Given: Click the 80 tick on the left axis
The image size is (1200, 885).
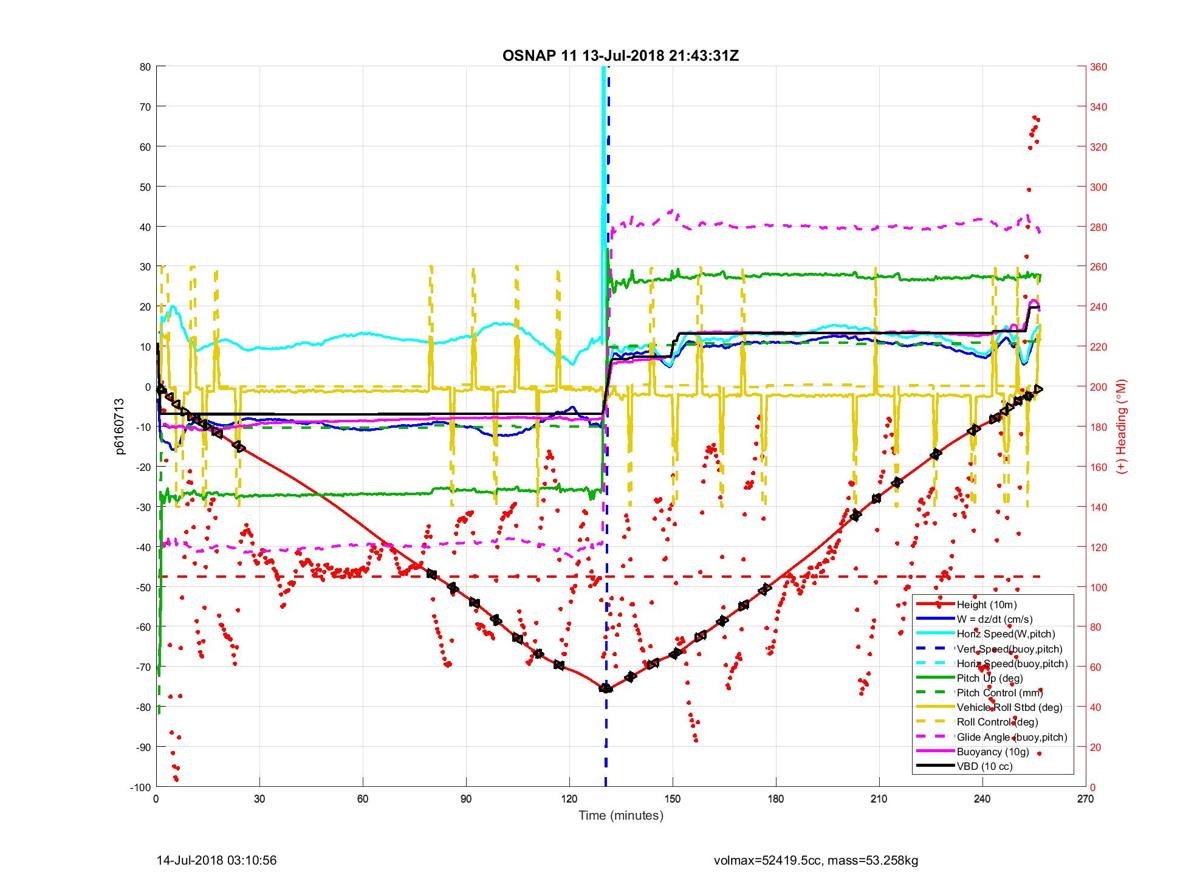Looking at the screenshot, I should tap(144, 67).
